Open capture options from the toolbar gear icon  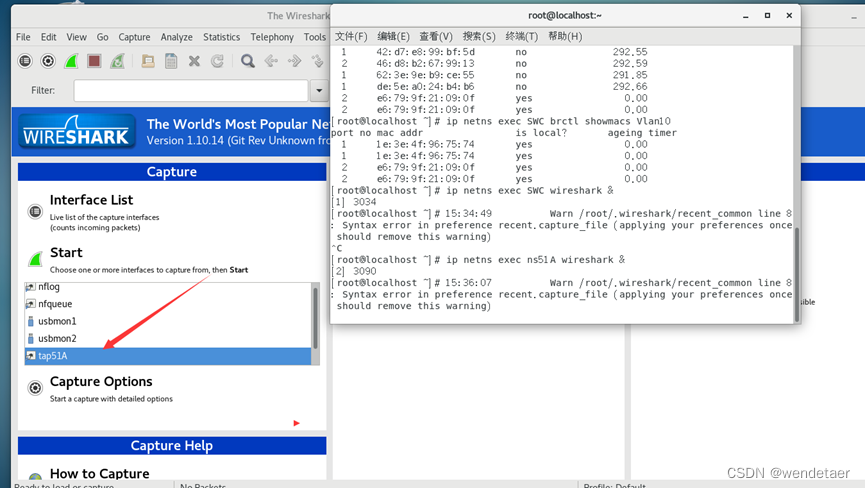point(48,61)
